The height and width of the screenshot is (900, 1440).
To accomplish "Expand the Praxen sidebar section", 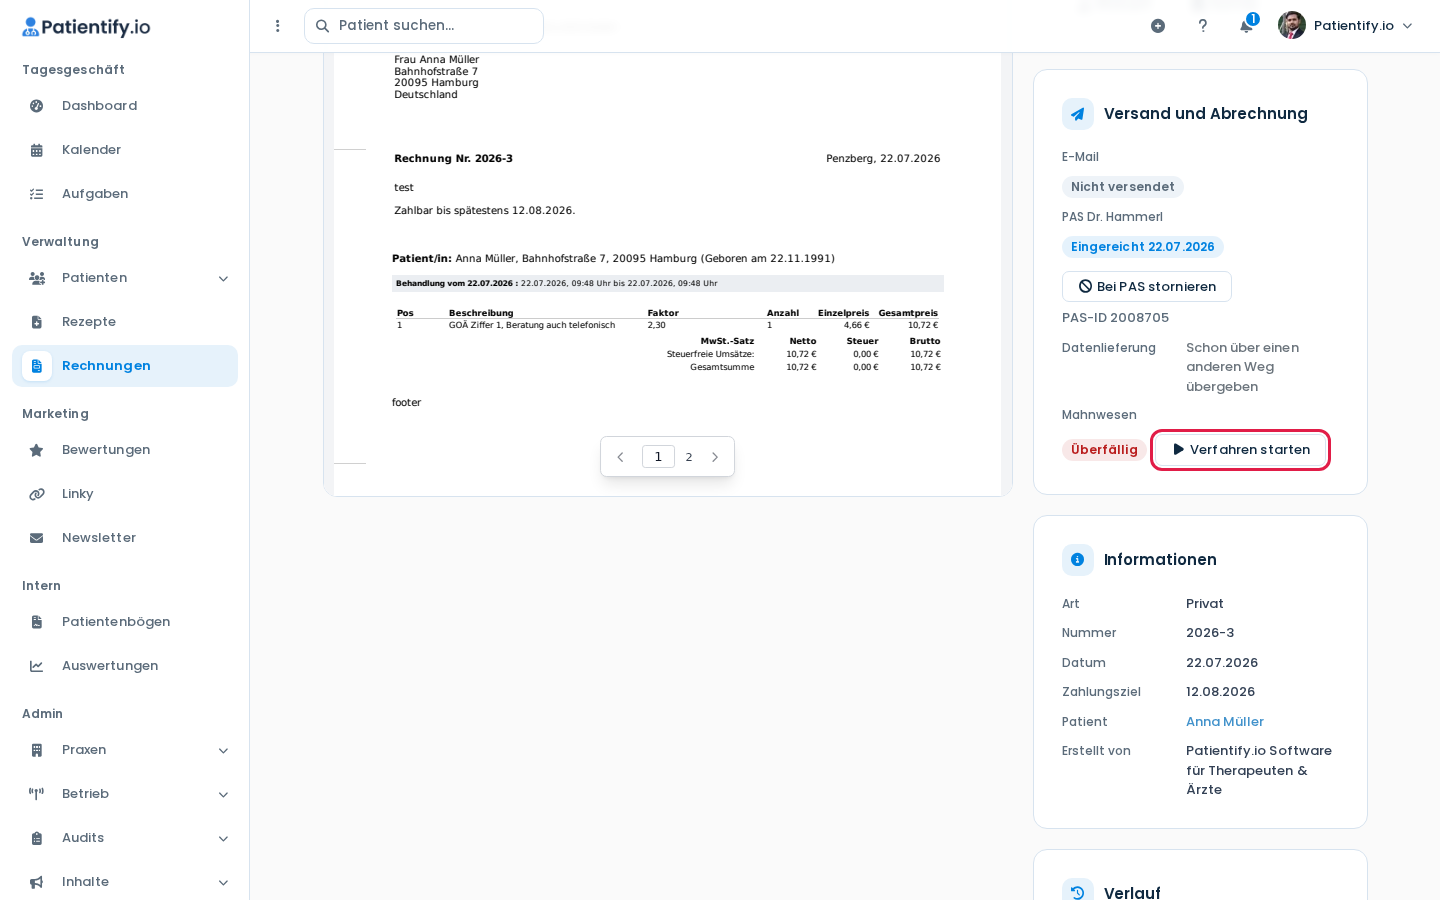I will 125,750.
